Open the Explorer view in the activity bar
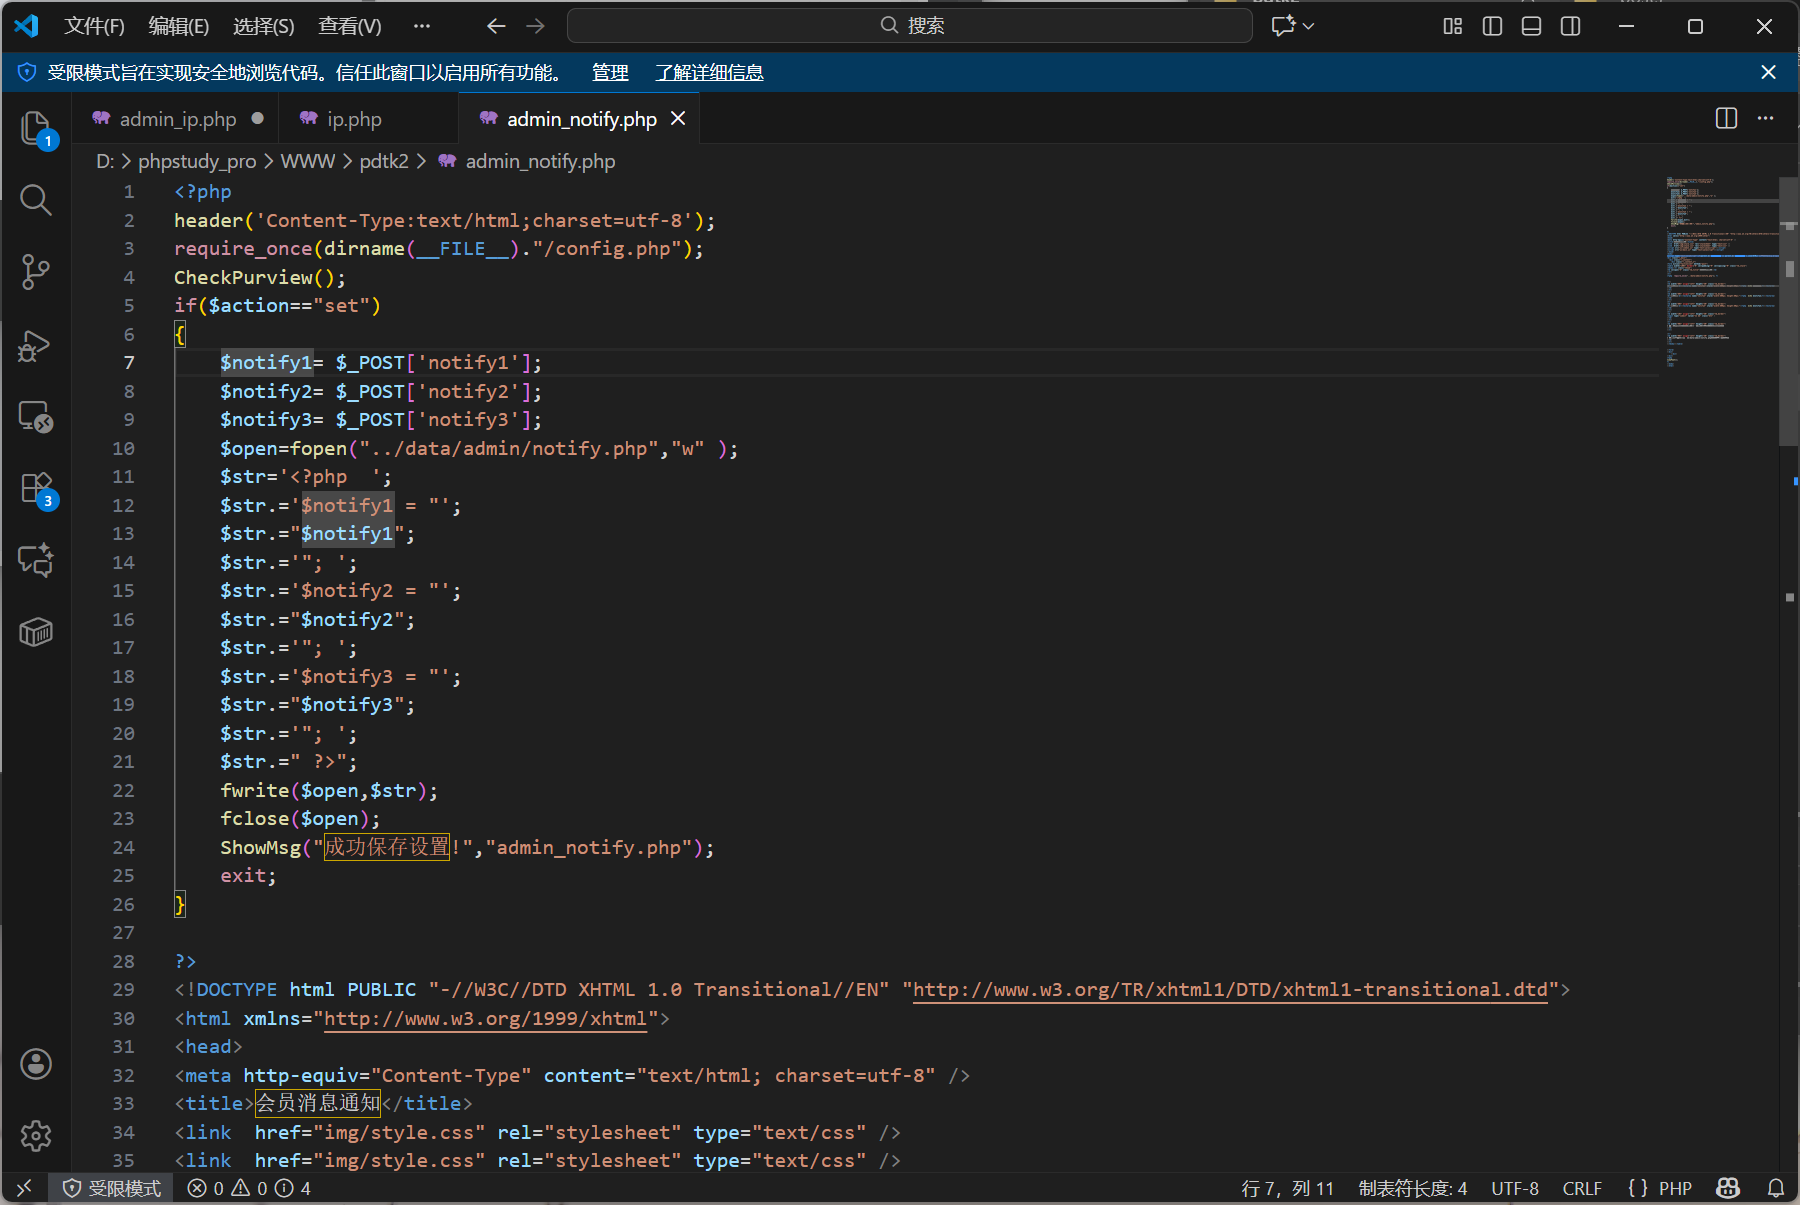1800x1205 pixels. (36, 128)
